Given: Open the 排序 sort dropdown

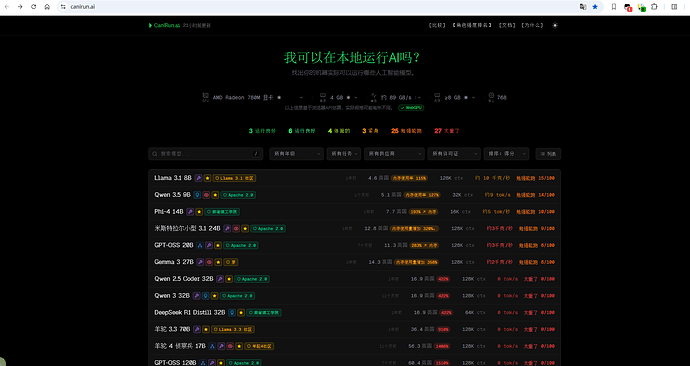Looking at the screenshot, I should [x=506, y=154].
